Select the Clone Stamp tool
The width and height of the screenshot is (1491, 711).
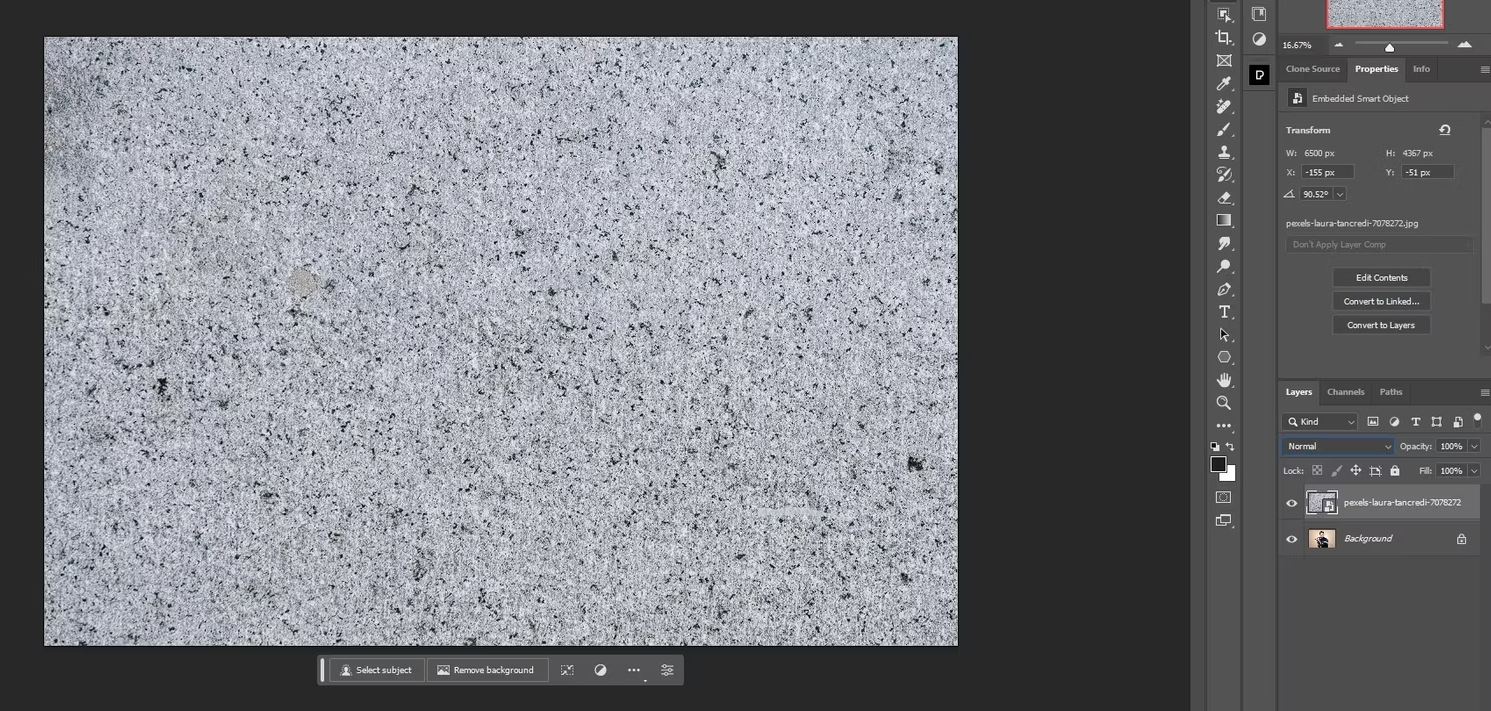[x=1224, y=152]
